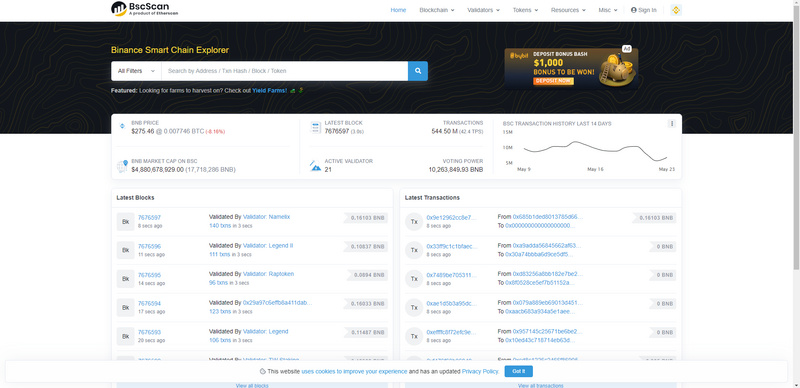800x388 pixels.
Task: Open the BNB chain icon in header
Action: 676,10
